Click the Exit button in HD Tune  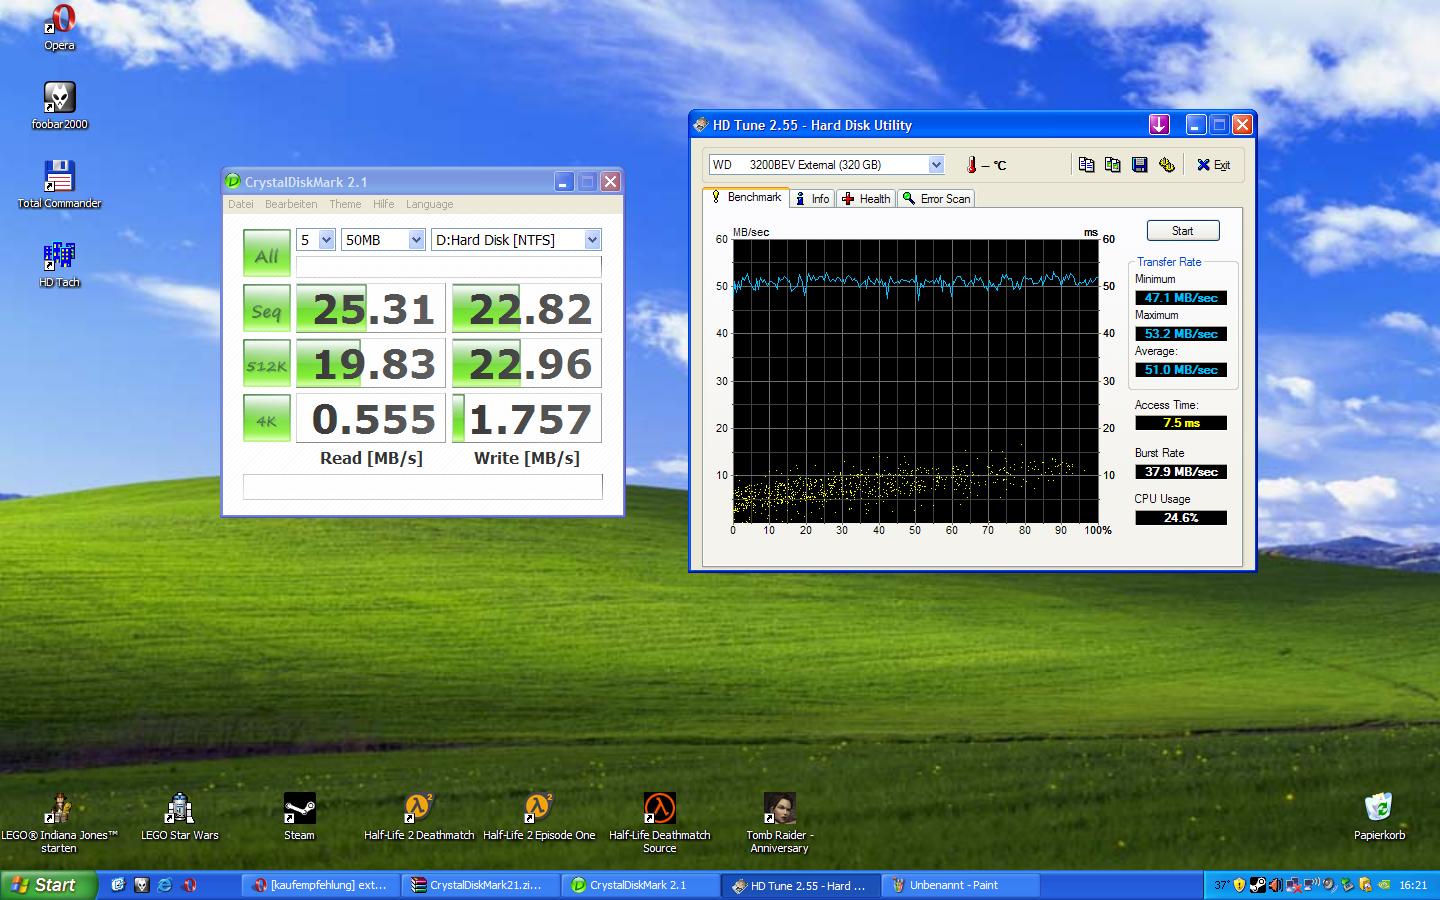(1214, 164)
